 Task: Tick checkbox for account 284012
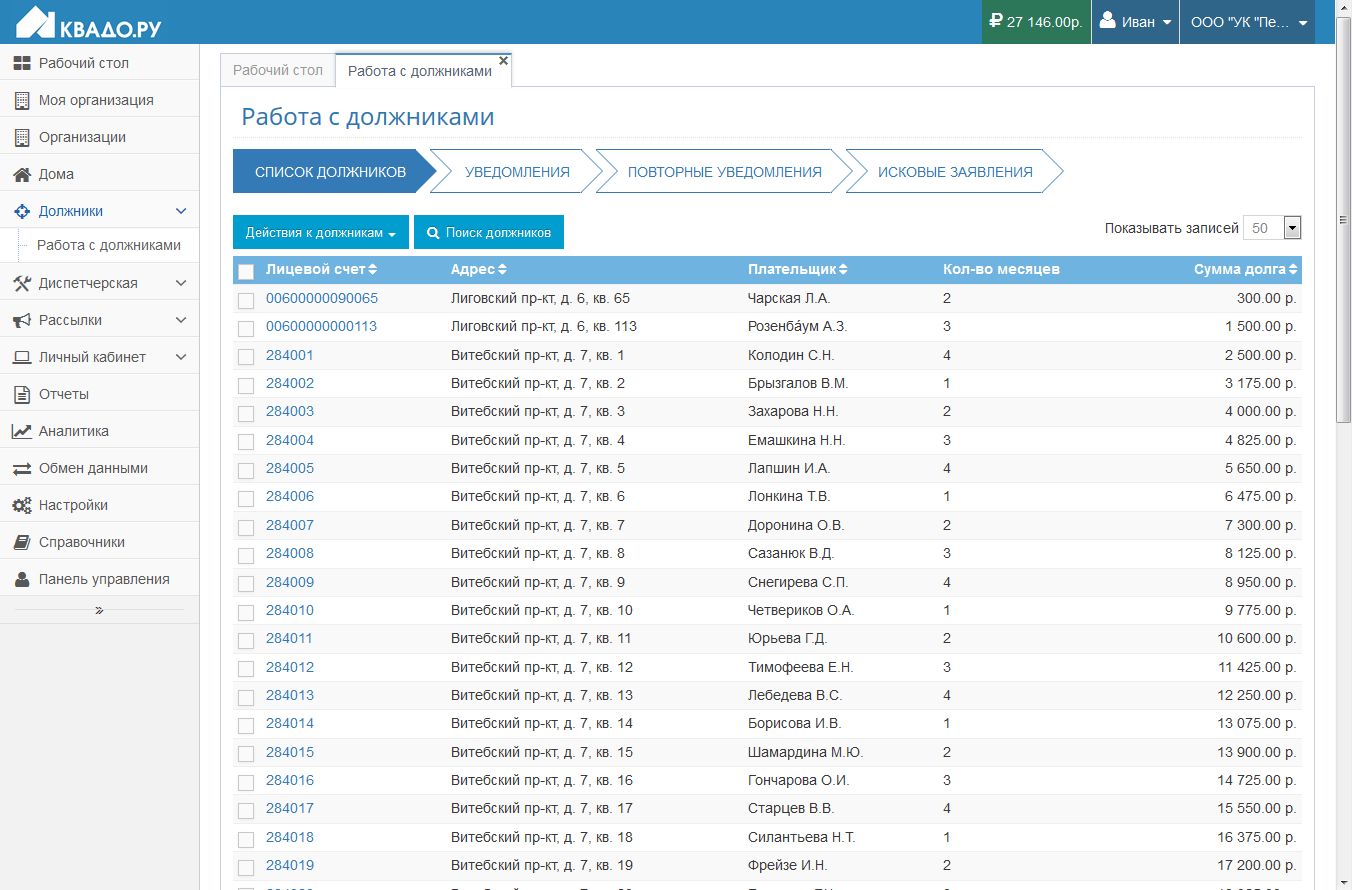click(246, 669)
